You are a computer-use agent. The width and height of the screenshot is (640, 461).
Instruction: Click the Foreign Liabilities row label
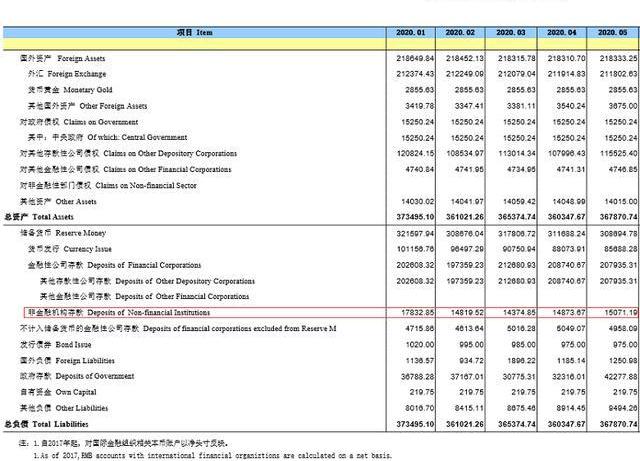pos(62,359)
